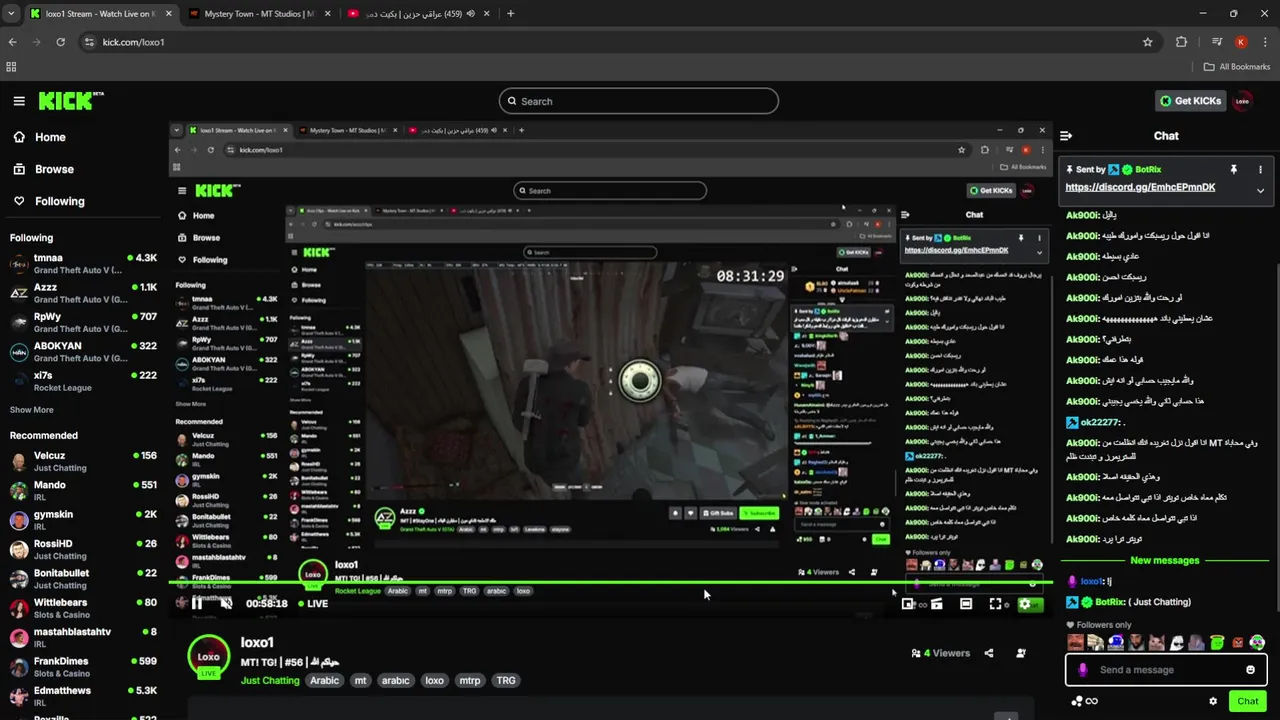Open Azzz channel in Following
Screen dimensions: 1280x720
83,293
